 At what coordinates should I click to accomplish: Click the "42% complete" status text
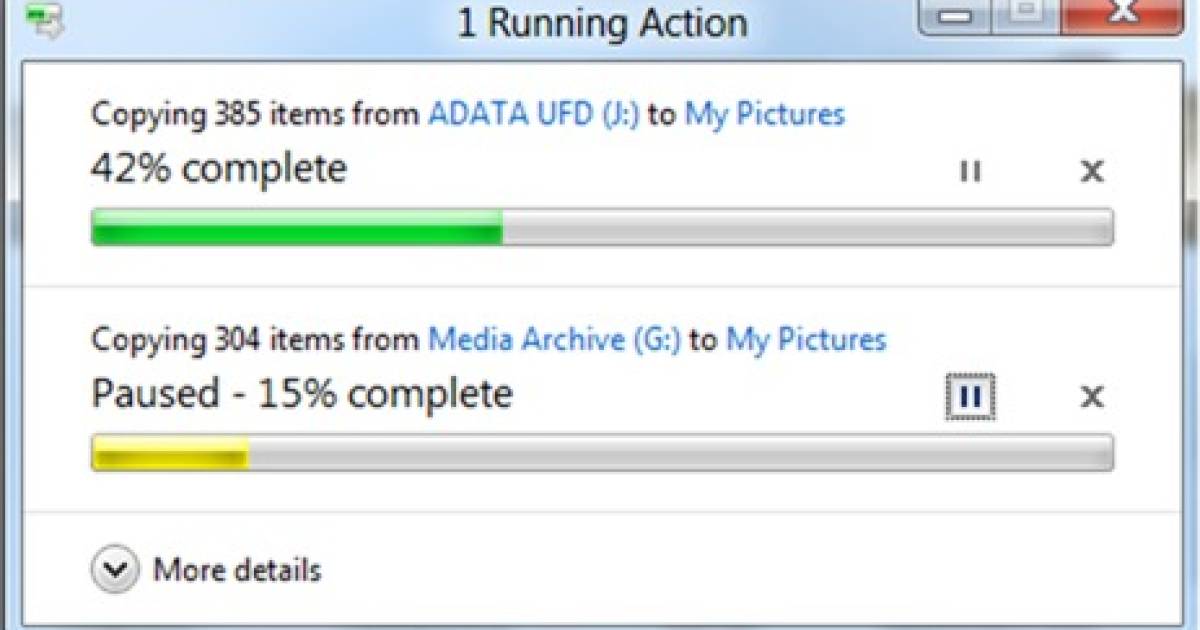(x=219, y=168)
